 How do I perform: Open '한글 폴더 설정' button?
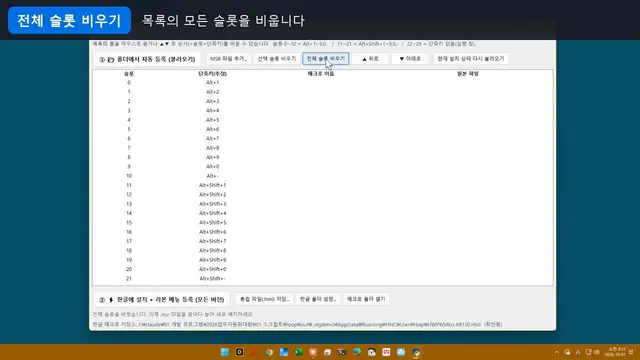click(x=318, y=299)
